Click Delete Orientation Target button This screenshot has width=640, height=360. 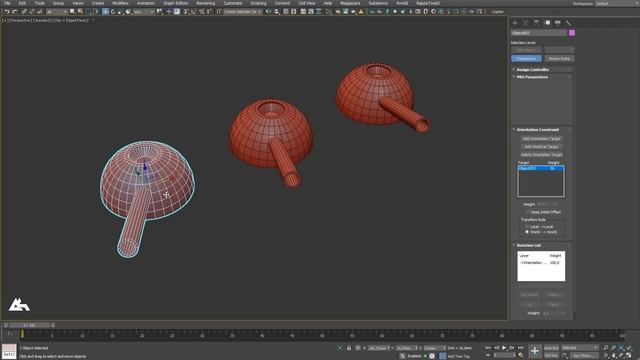pos(541,155)
